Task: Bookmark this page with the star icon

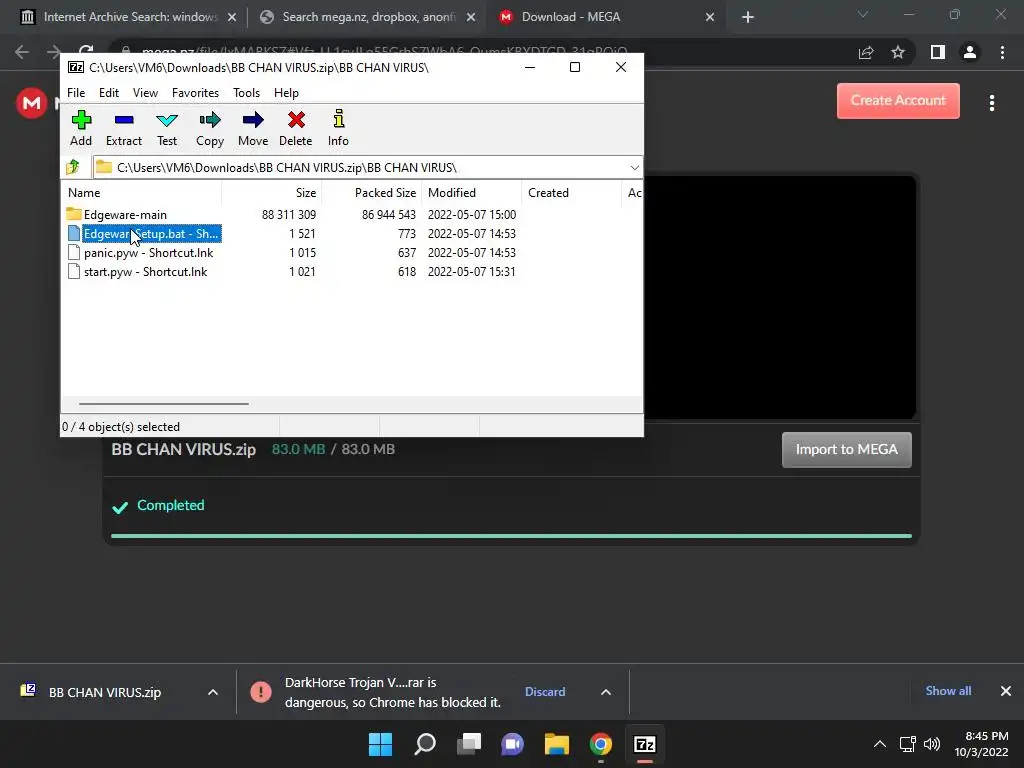Action: pyautogui.click(x=898, y=52)
